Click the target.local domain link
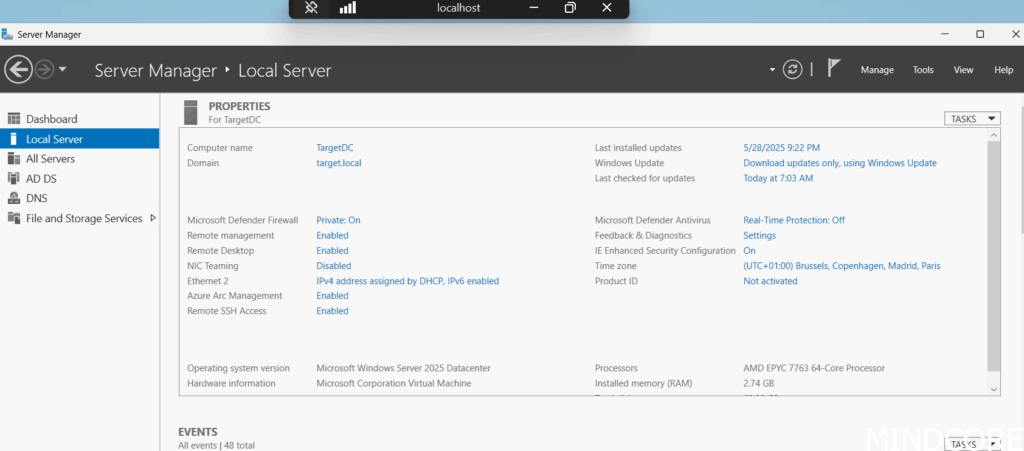 pyautogui.click(x=339, y=163)
